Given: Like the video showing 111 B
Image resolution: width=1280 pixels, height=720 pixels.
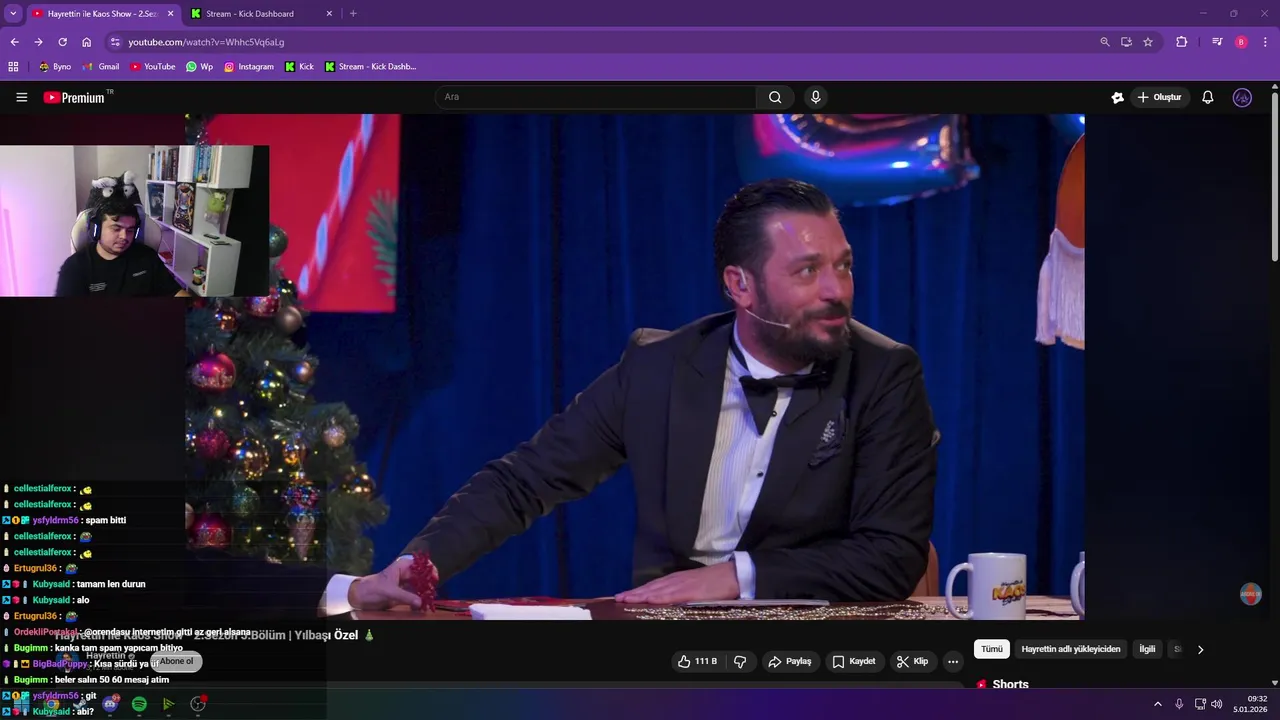Looking at the screenshot, I should 697,661.
